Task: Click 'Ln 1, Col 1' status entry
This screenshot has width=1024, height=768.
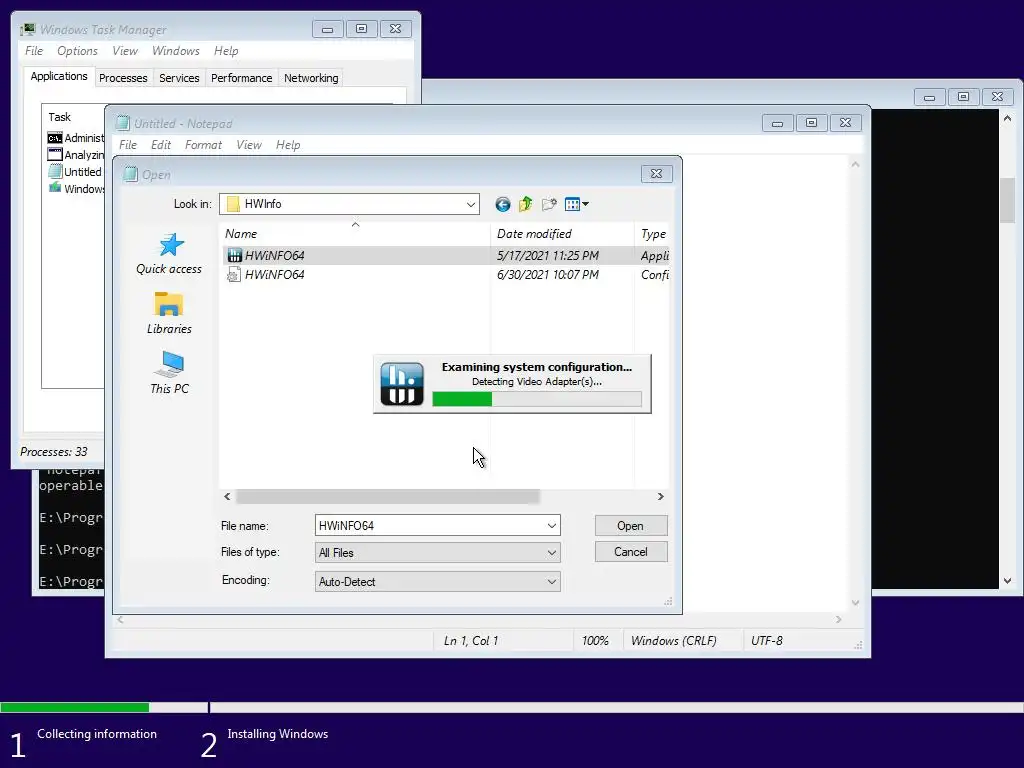Action: click(x=471, y=641)
